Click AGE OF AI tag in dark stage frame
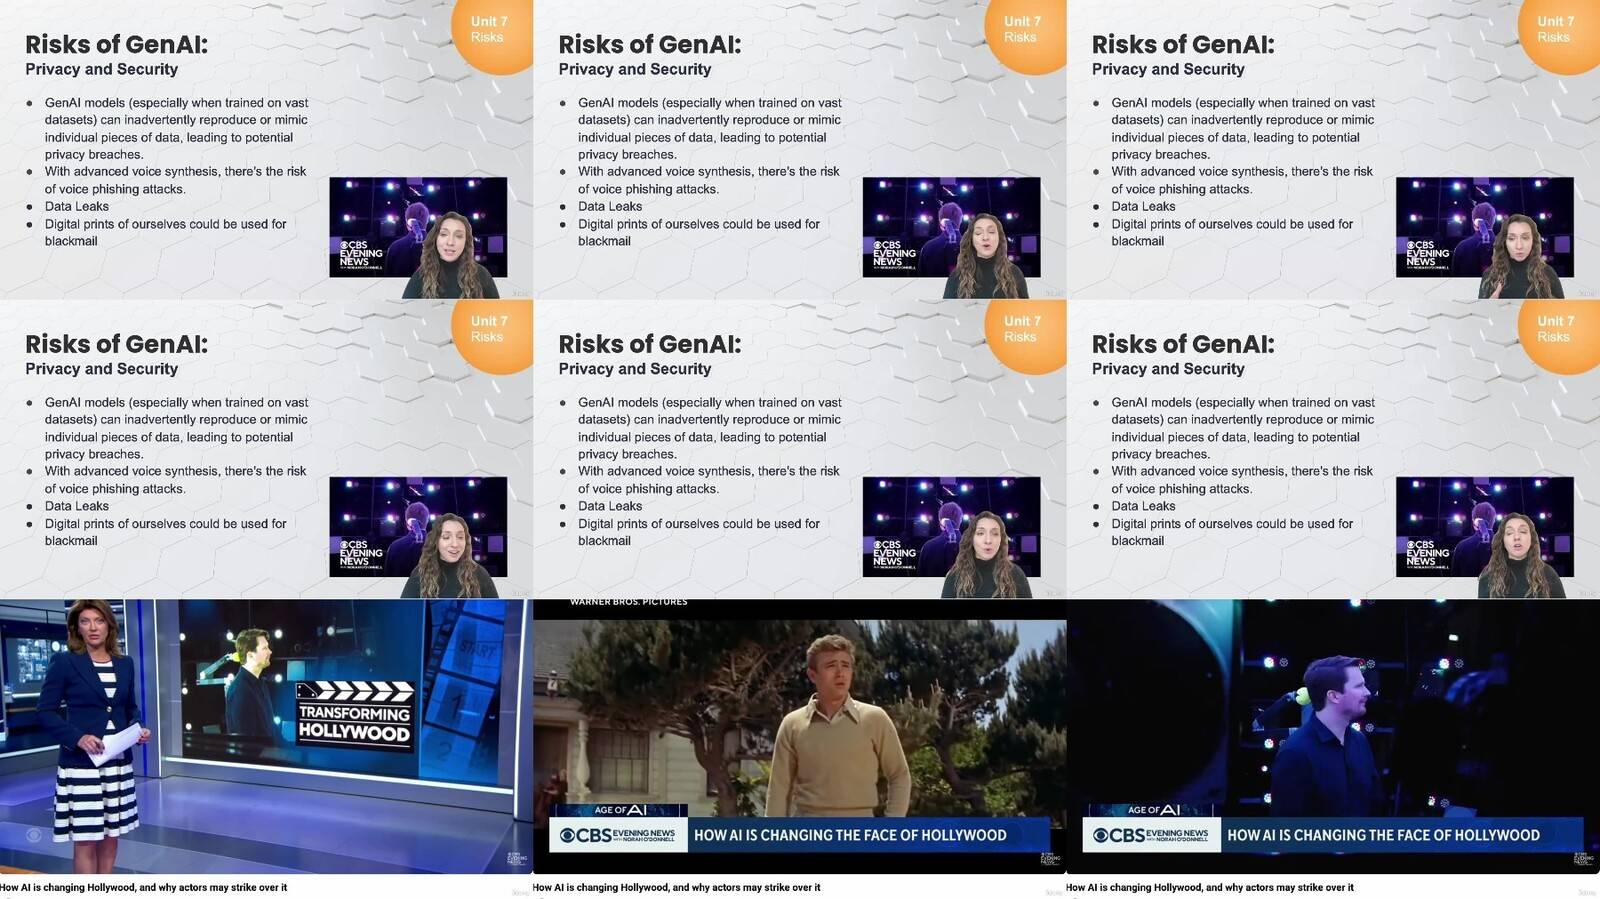The height and width of the screenshot is (899, 1600). tap(1153, 810)
